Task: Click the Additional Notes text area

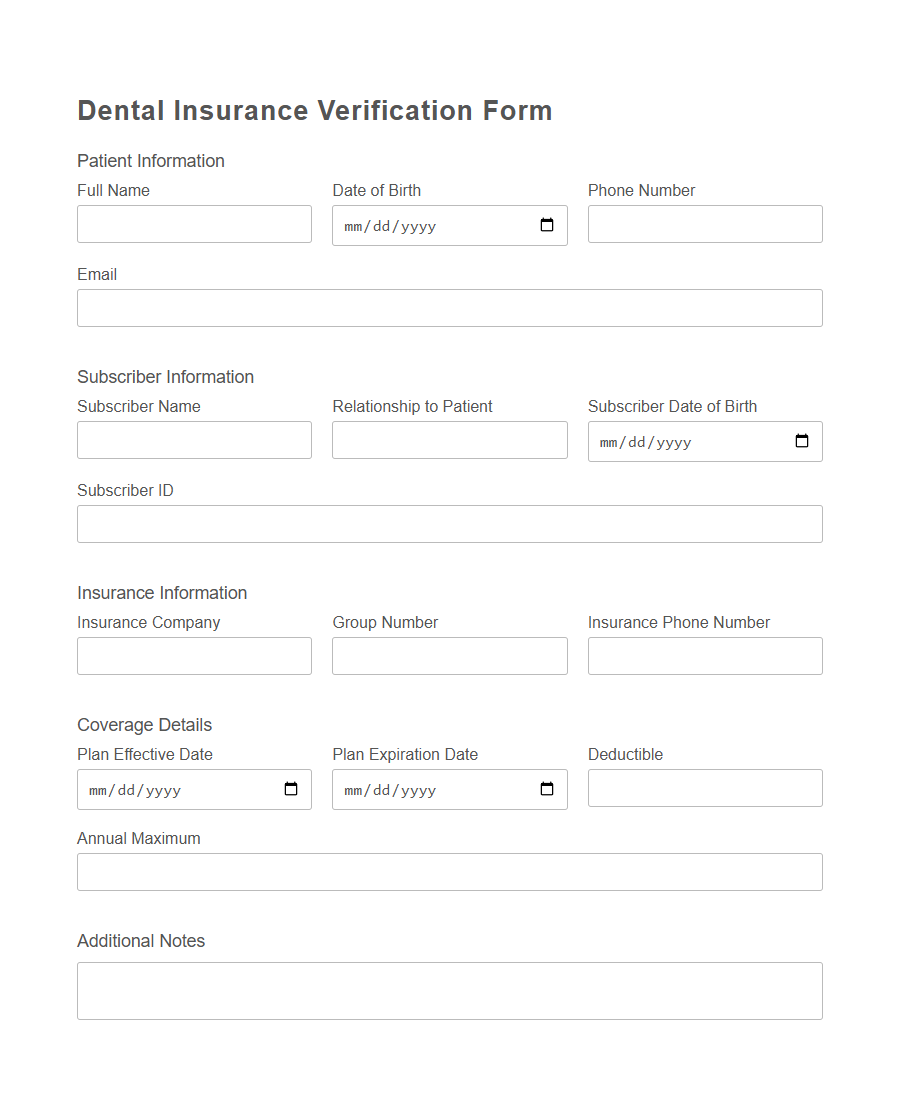Action: (x=449, y=990)
